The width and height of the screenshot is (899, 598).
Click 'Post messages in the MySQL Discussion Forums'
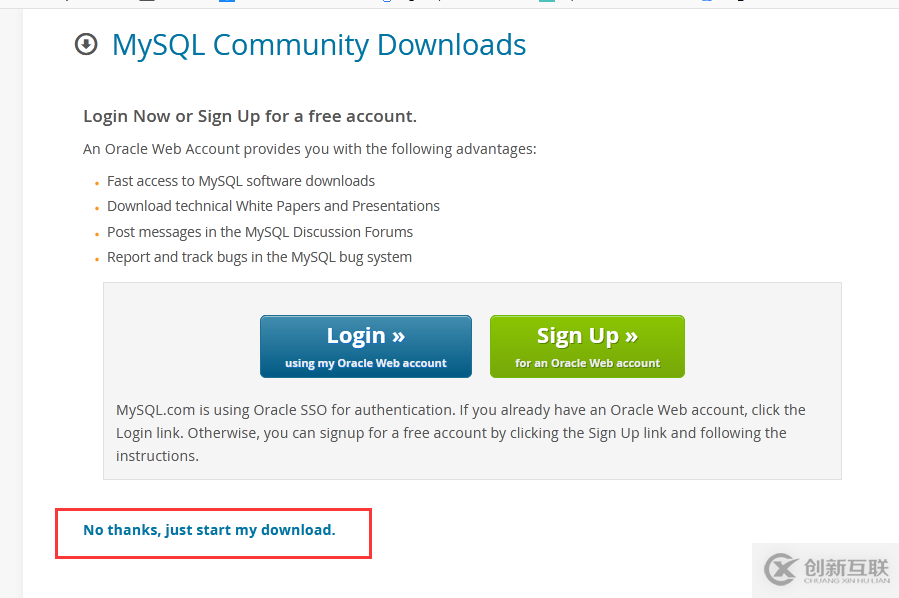(x=260, y=232)
